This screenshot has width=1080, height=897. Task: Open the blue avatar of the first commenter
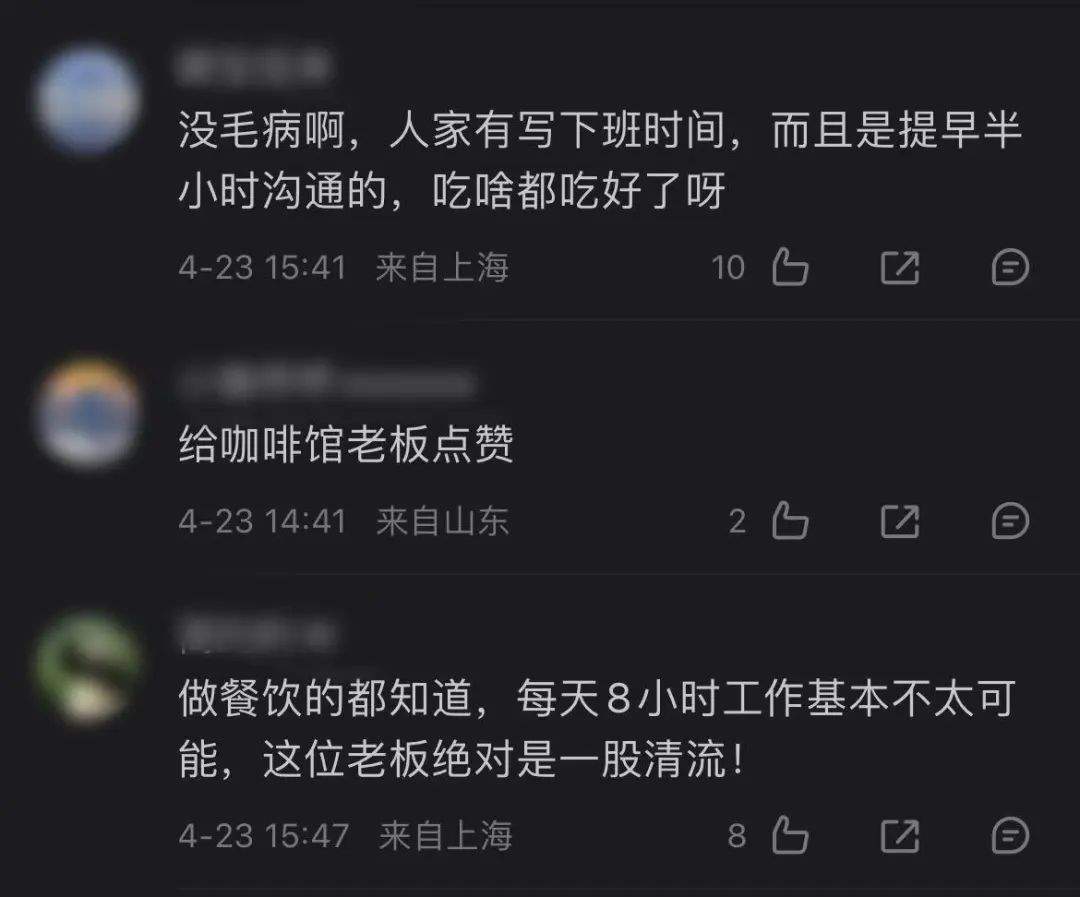coord(87,99)
